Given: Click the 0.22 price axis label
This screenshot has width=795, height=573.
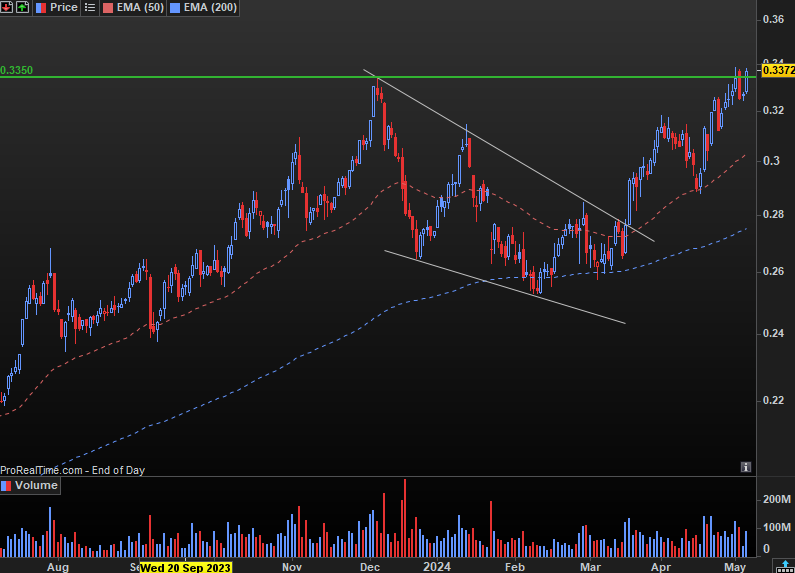Looking at the screenshot, I should pos(773,401).
